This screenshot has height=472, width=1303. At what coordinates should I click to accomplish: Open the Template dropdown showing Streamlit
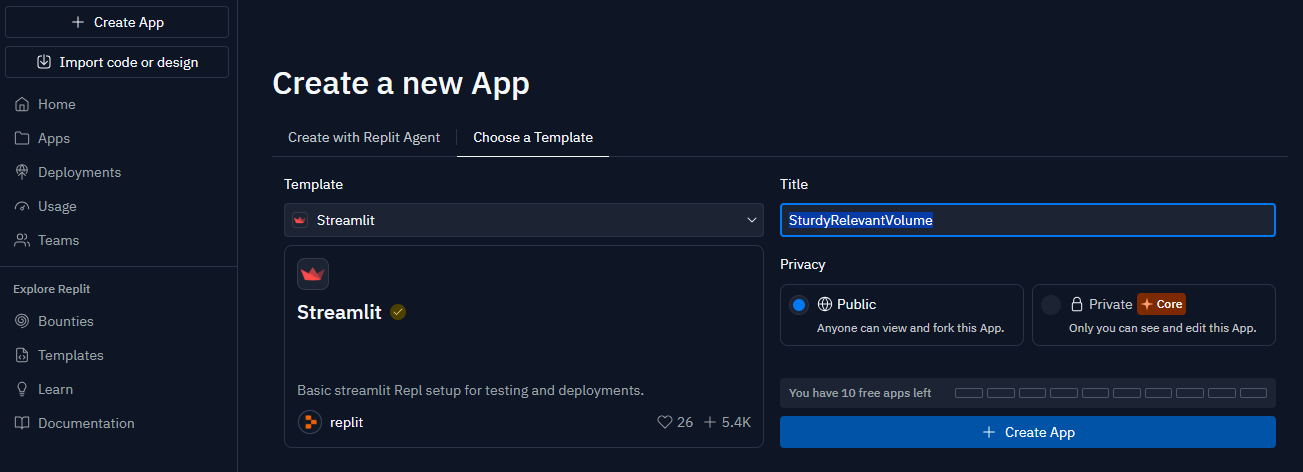524,220
